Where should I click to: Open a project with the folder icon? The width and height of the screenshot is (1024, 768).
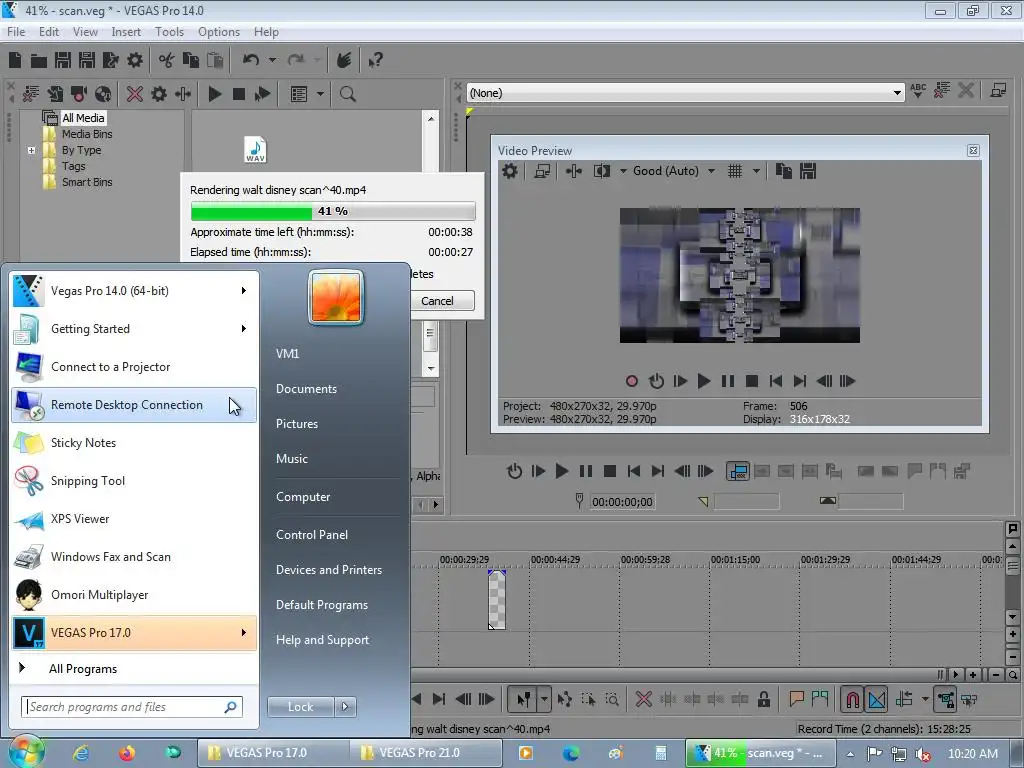[39, 61]
